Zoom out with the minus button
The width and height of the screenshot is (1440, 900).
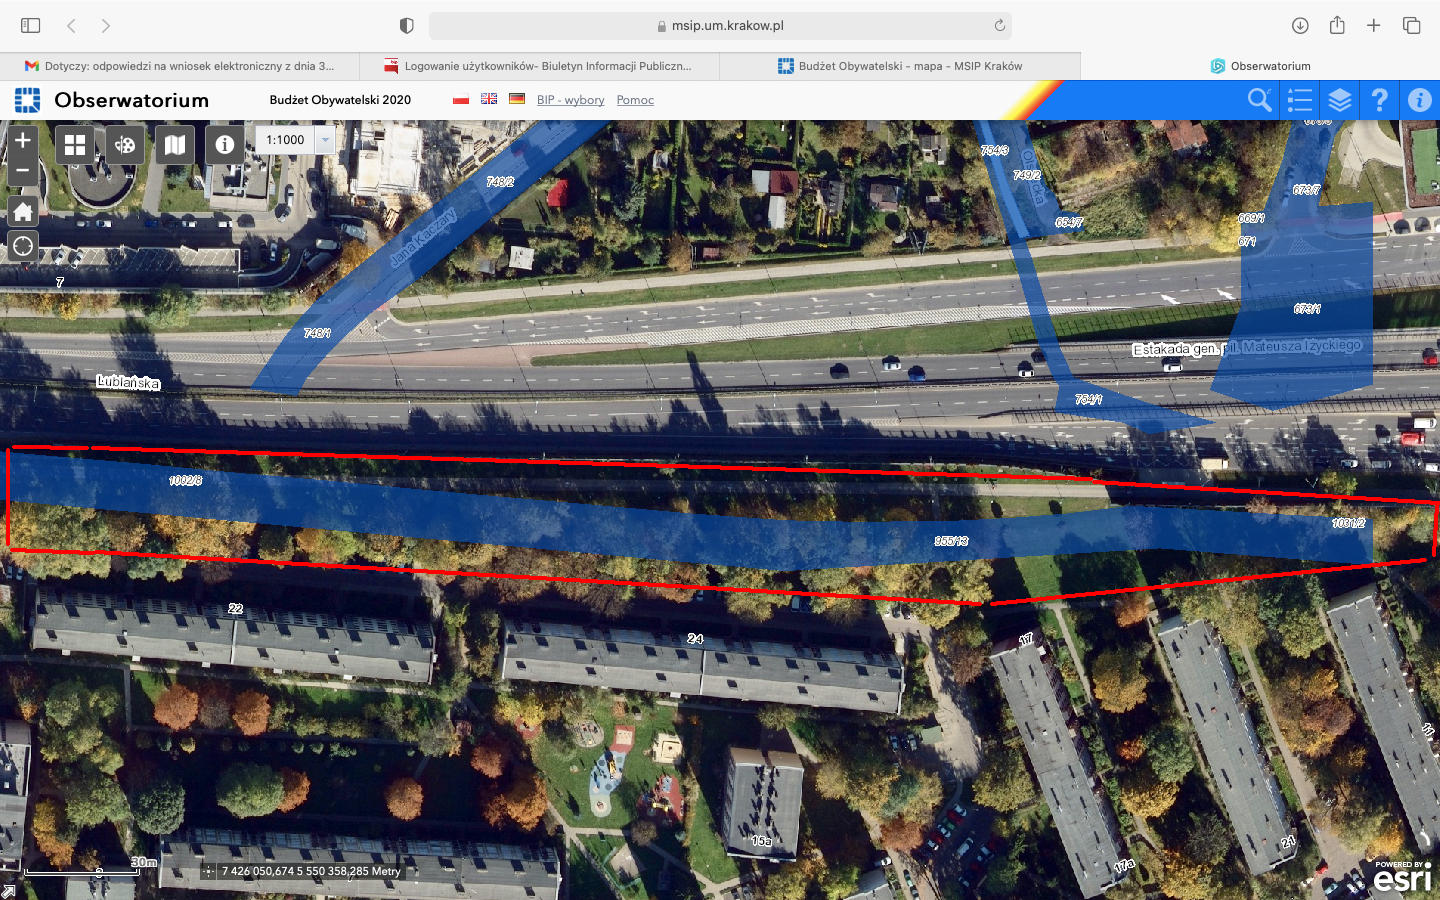point(23,171)
